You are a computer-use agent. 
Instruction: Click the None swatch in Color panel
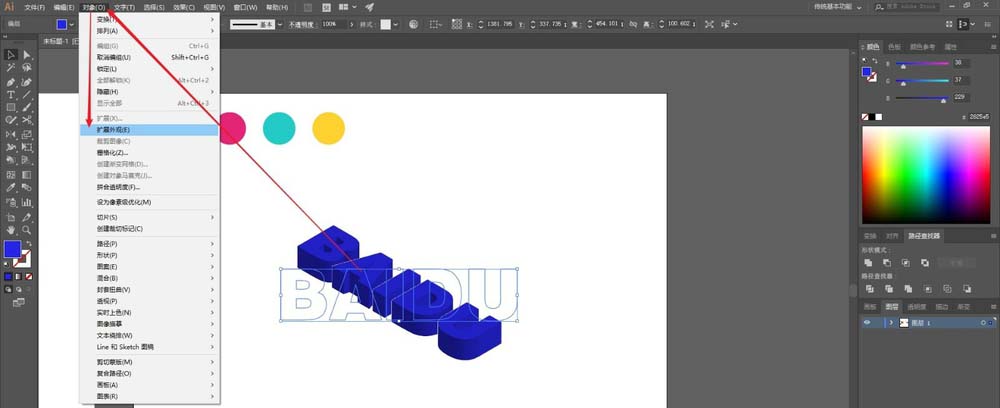[865, 117]
